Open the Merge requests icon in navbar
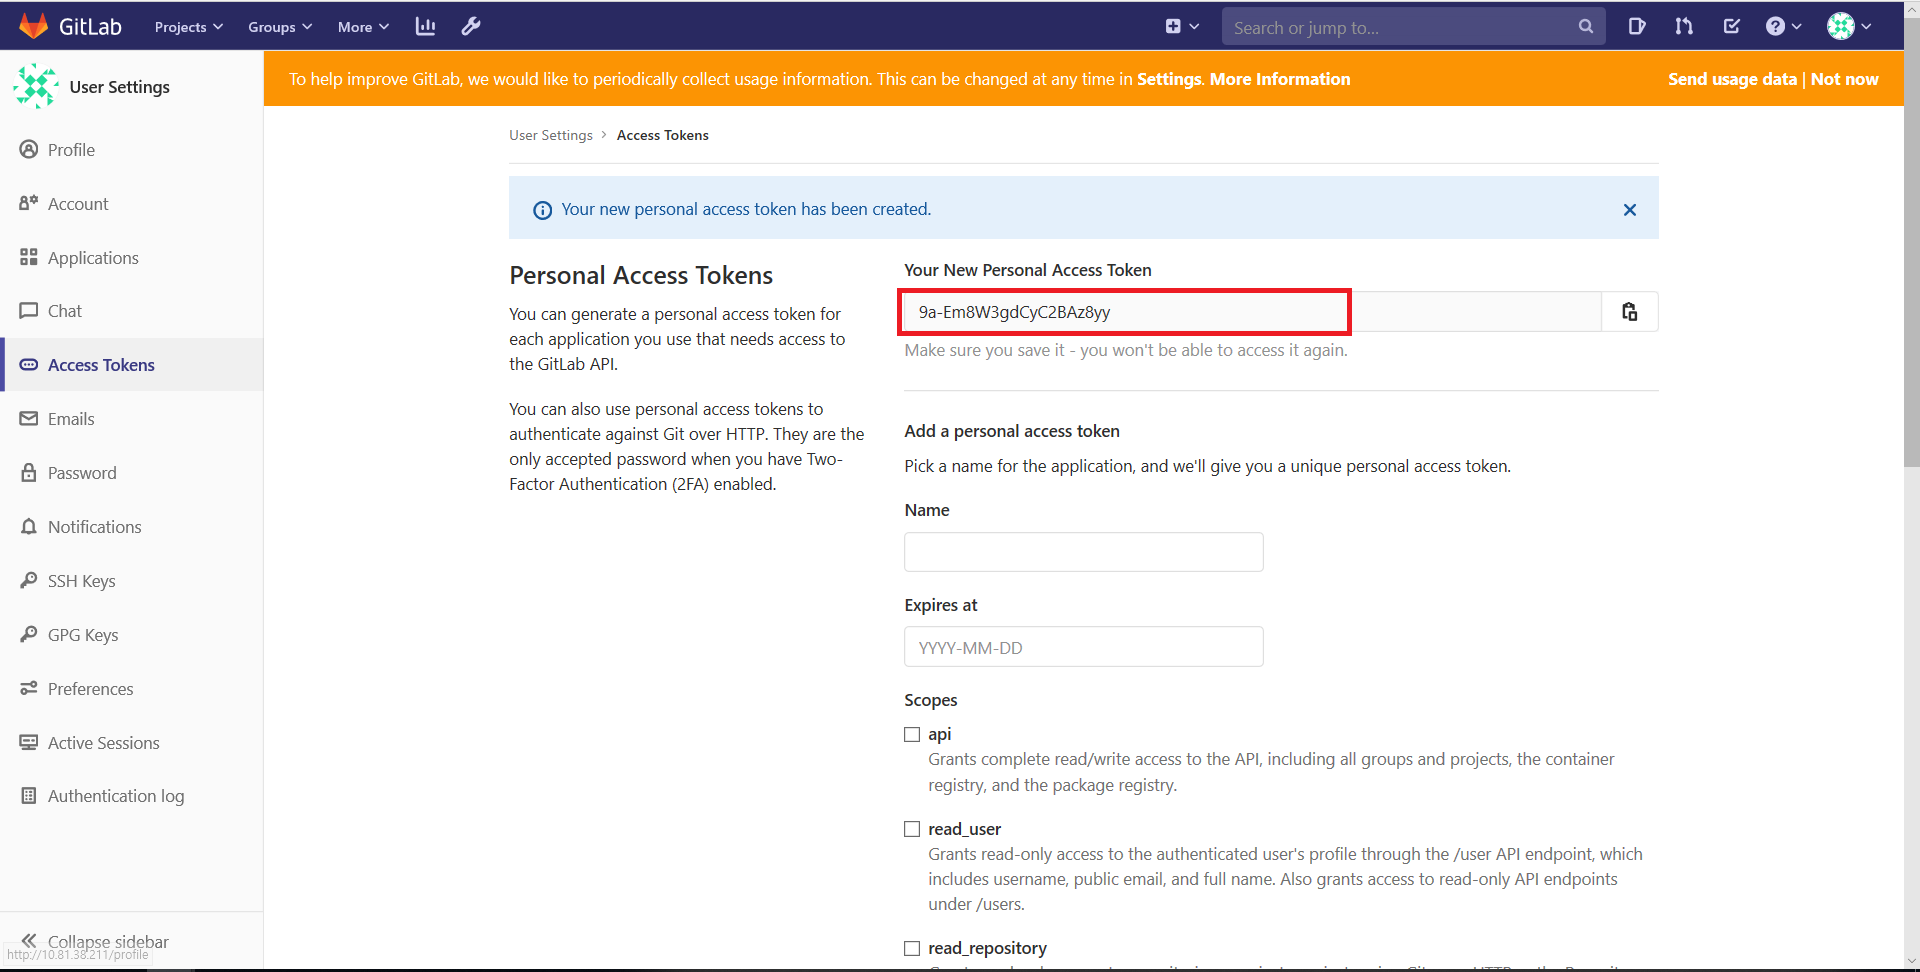Viewport: 1920px width, 972px height. (1684, 26)
